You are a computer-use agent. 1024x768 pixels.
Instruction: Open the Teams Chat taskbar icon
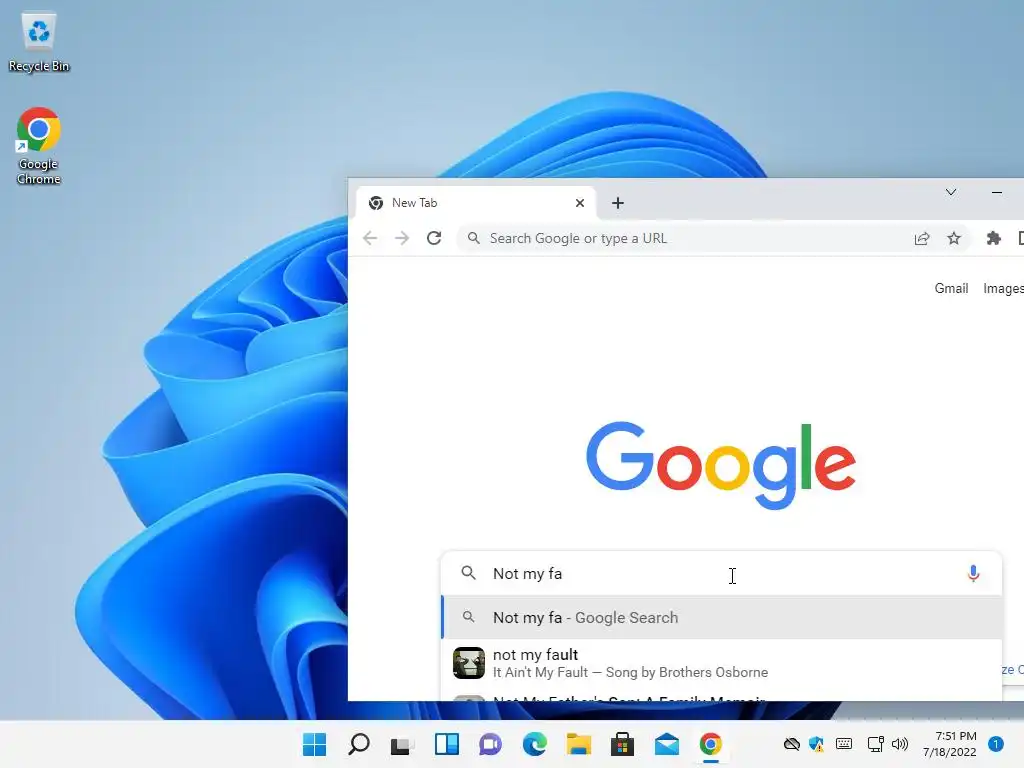[490, 744]
